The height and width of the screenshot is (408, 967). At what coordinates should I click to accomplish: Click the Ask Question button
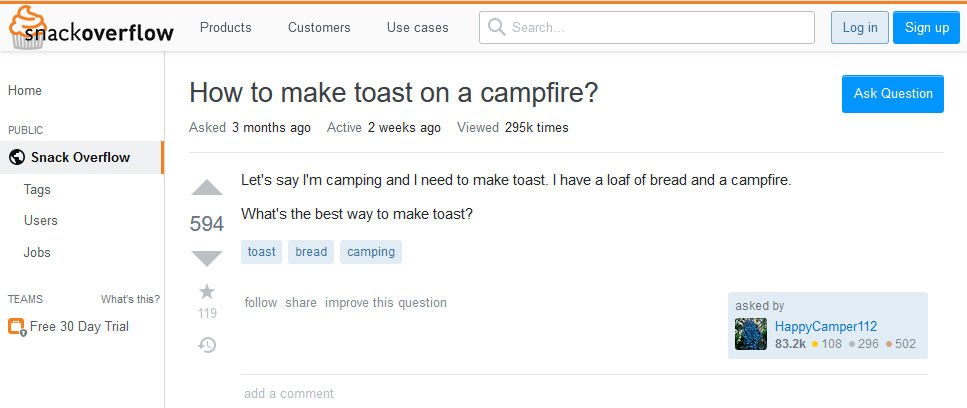892,93
